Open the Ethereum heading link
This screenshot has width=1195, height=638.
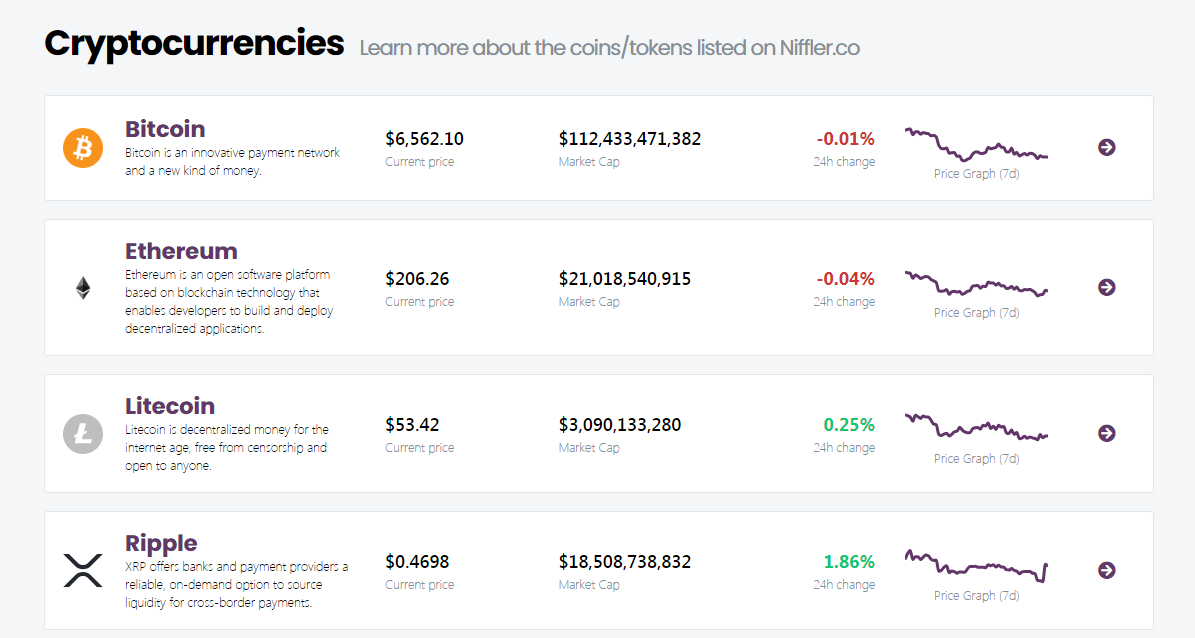[x=181, y=251]
